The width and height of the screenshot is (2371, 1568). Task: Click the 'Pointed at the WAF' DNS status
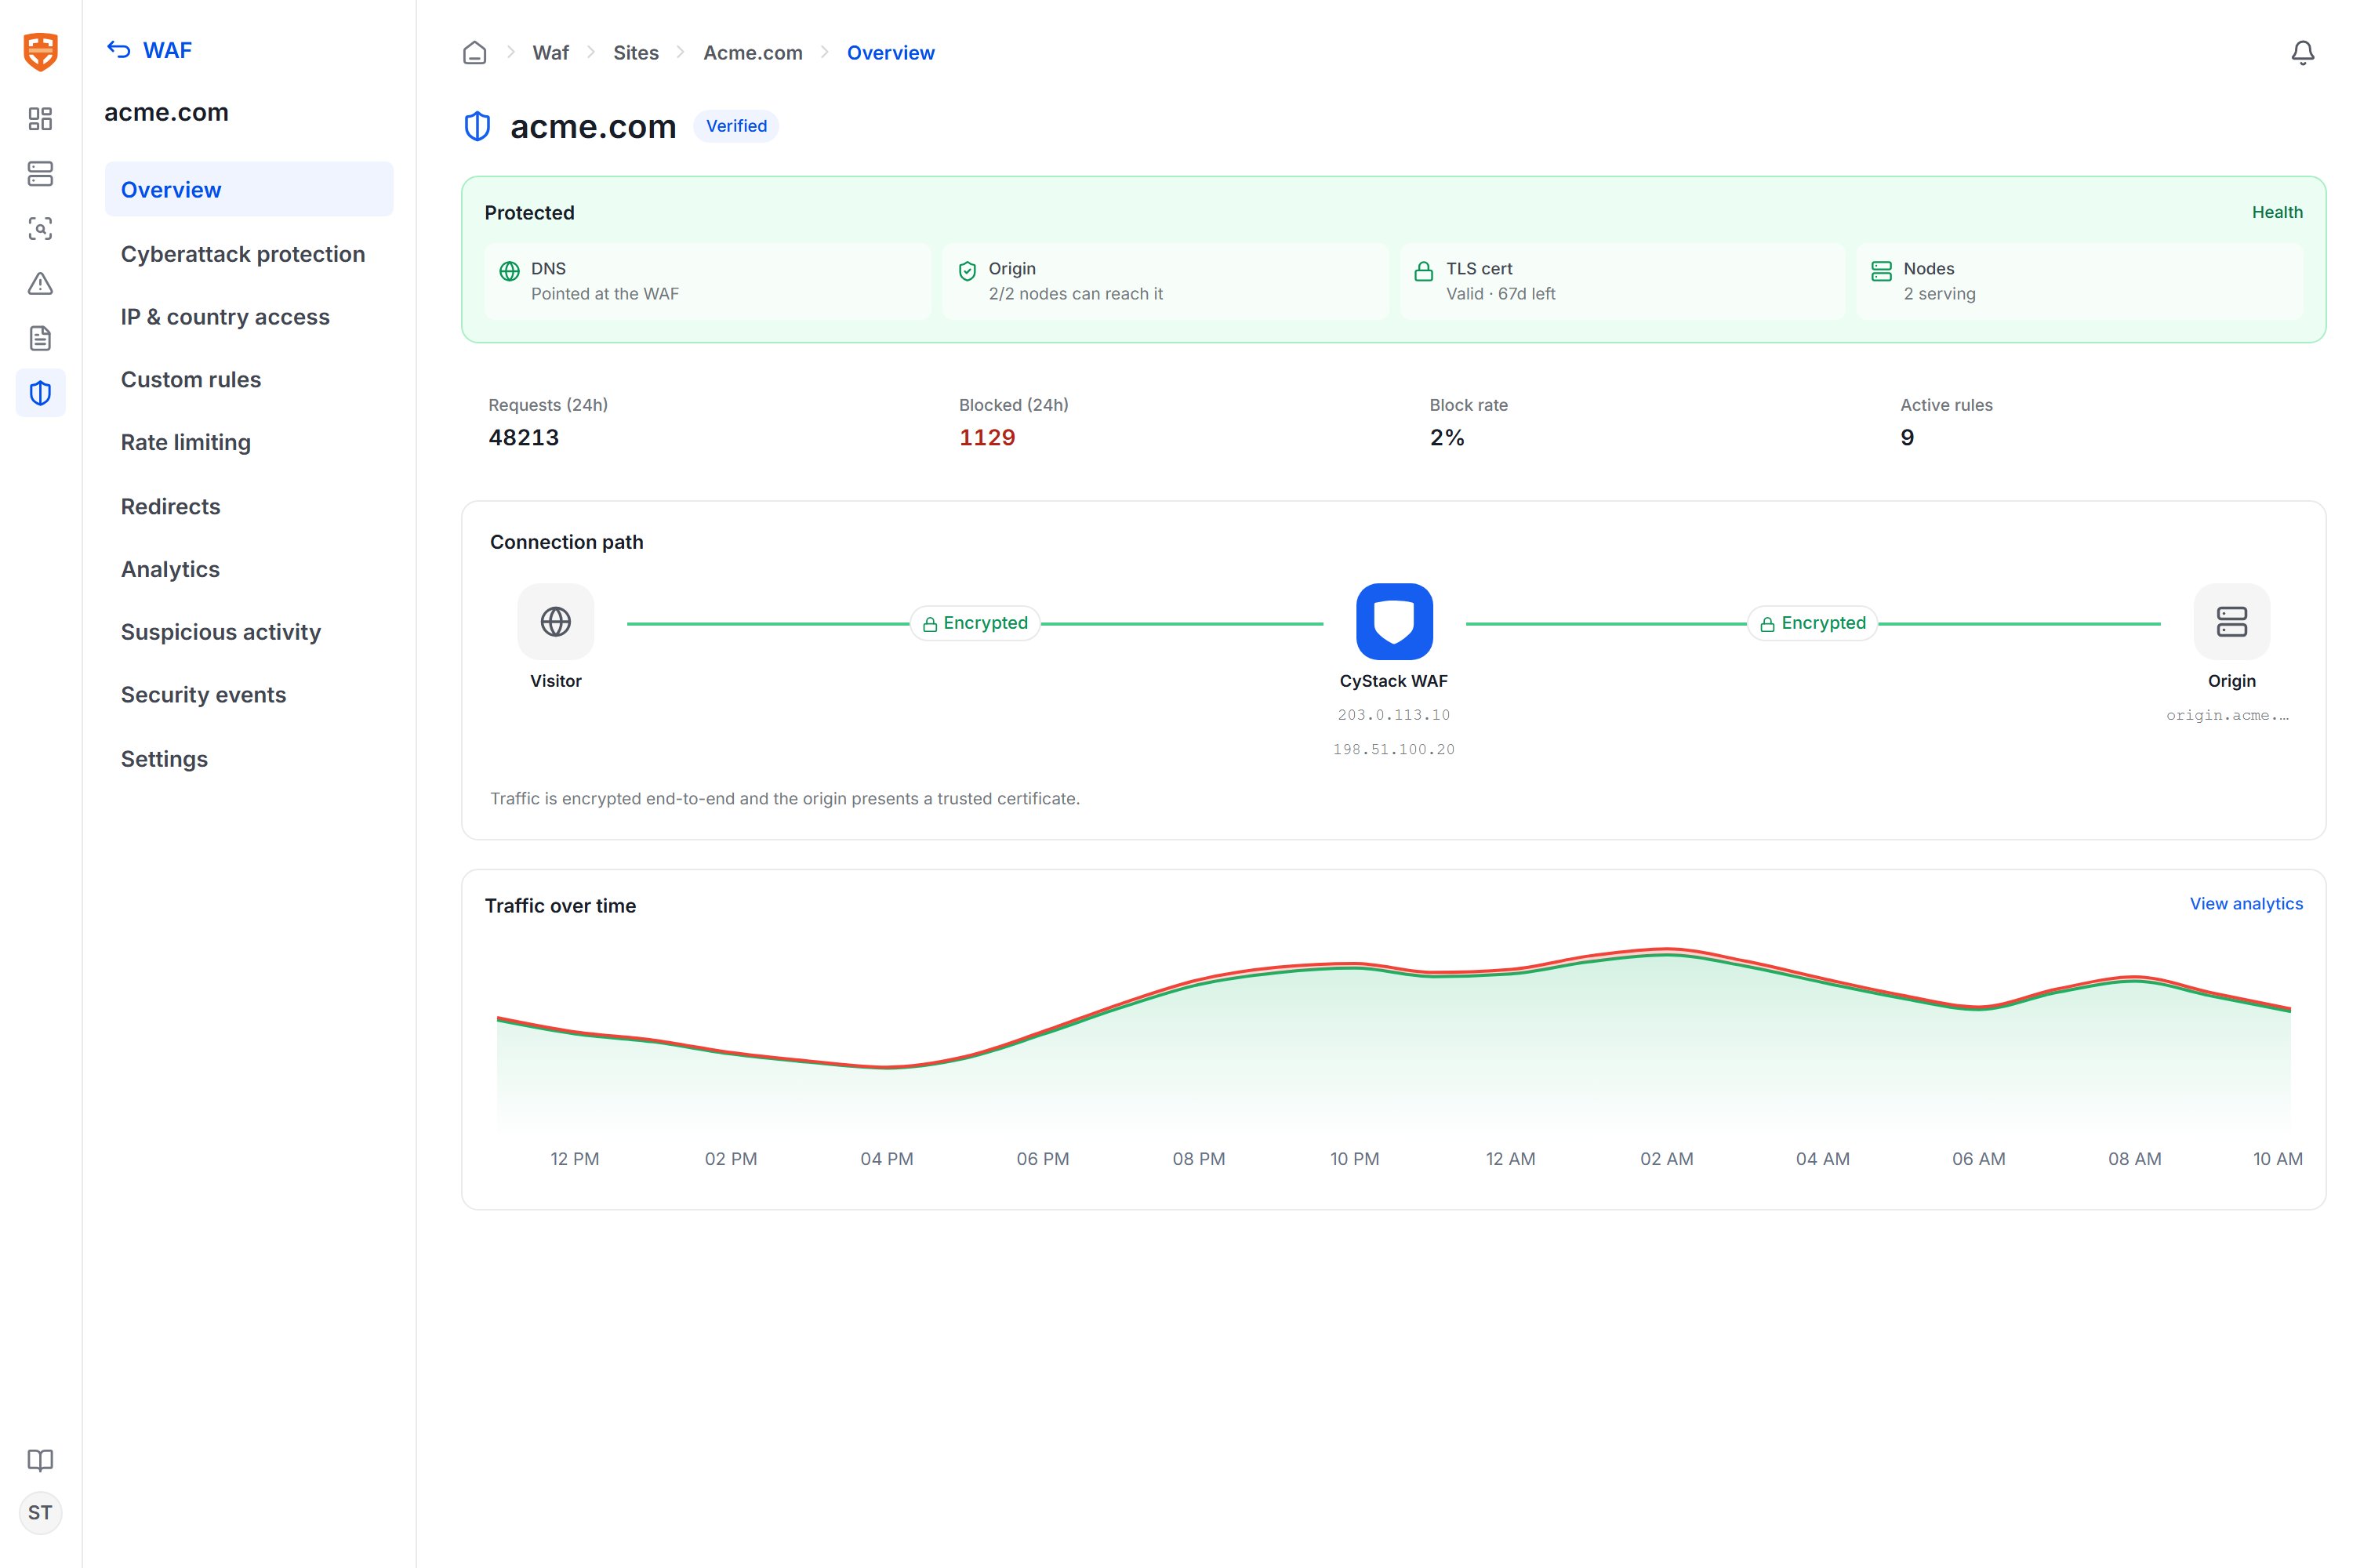pyautogui.click(x=604, y=294)
